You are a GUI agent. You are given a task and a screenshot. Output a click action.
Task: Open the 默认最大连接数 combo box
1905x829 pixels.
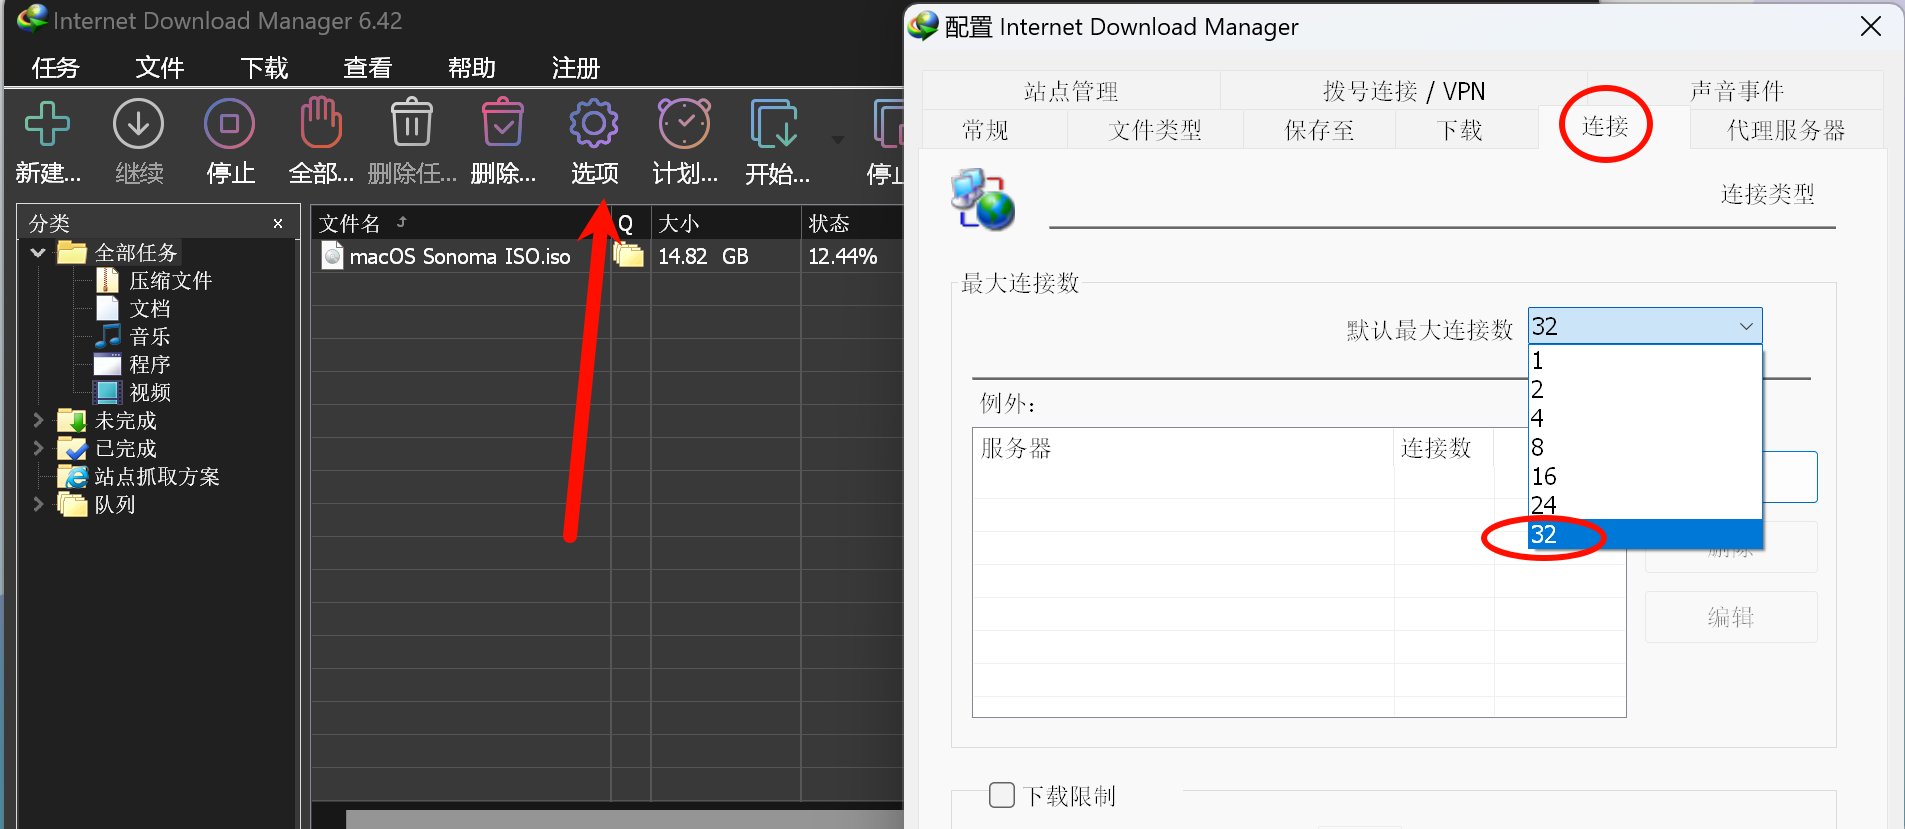1645,326
